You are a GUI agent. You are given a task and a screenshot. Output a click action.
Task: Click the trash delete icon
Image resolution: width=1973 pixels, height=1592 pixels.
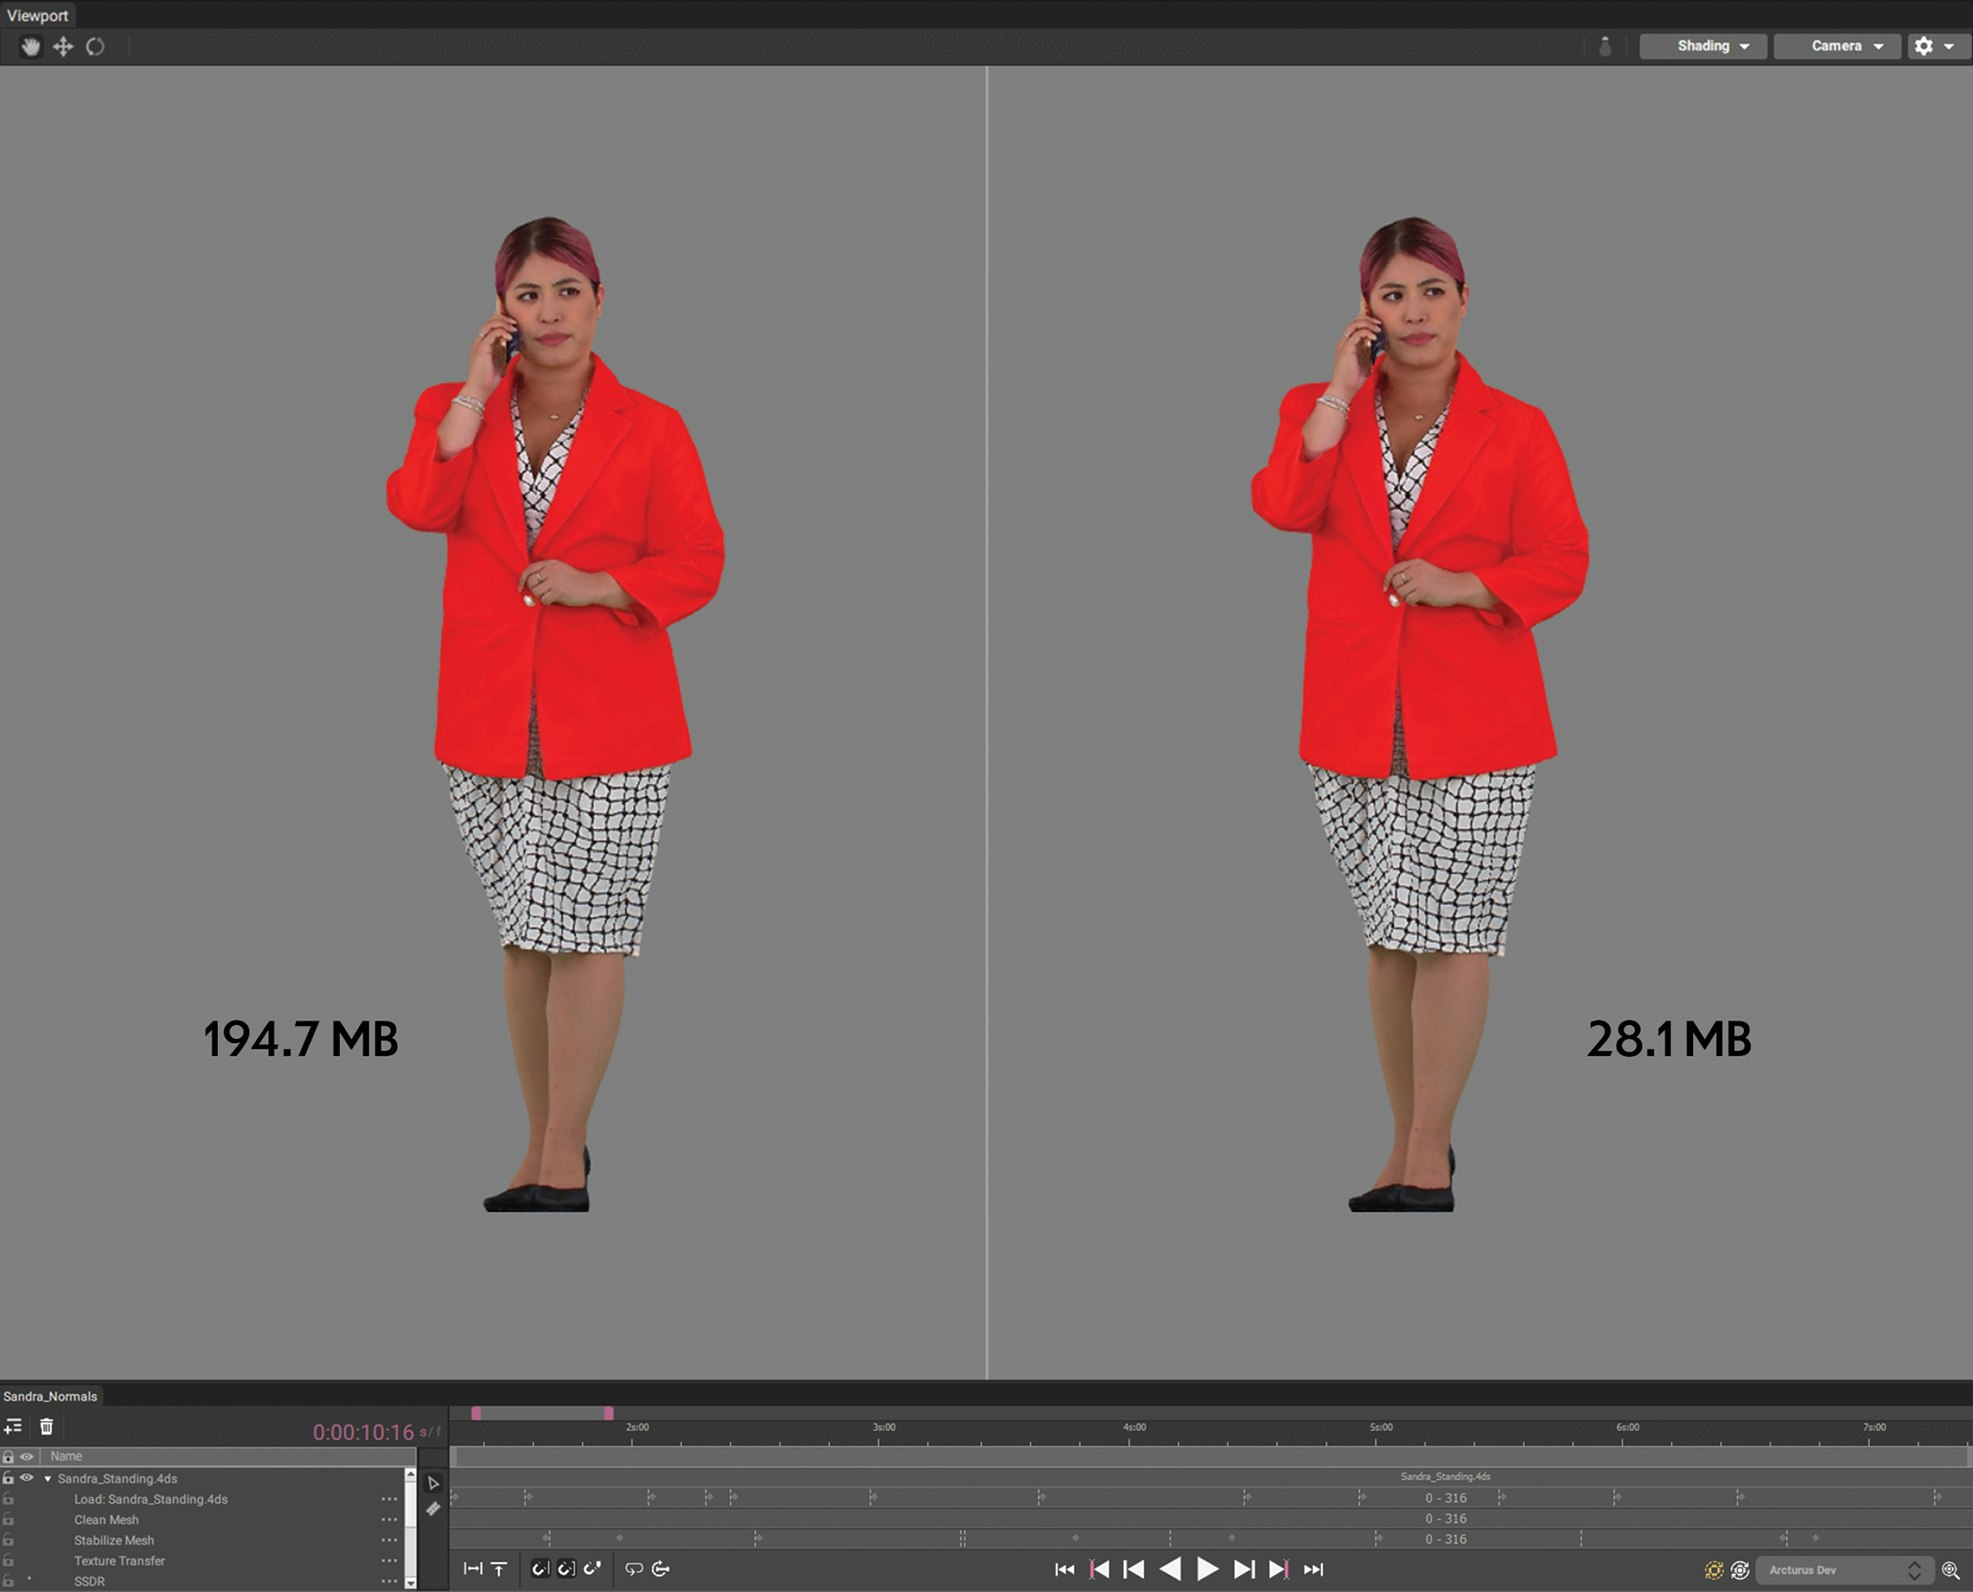46,1427
